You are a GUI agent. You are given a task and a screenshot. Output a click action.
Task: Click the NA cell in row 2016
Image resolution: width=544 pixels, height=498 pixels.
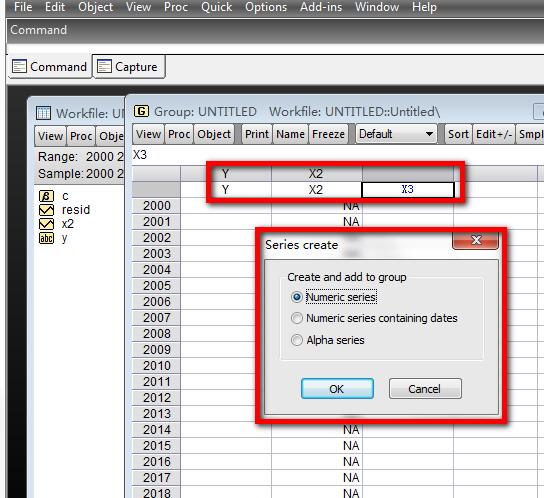(x=316, y=462)
